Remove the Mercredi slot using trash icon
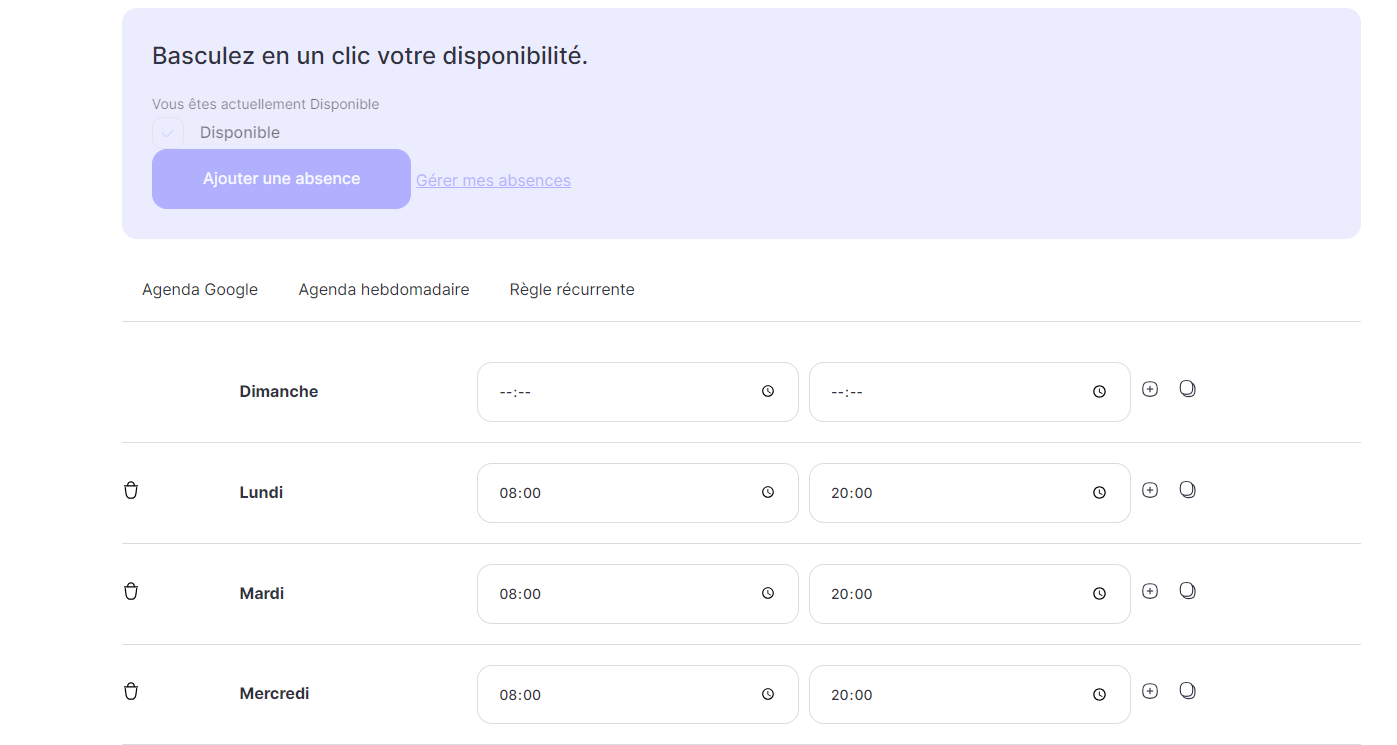Image resolution: width=1397 pixels, height=745 pixels. [x=131, y=691]
